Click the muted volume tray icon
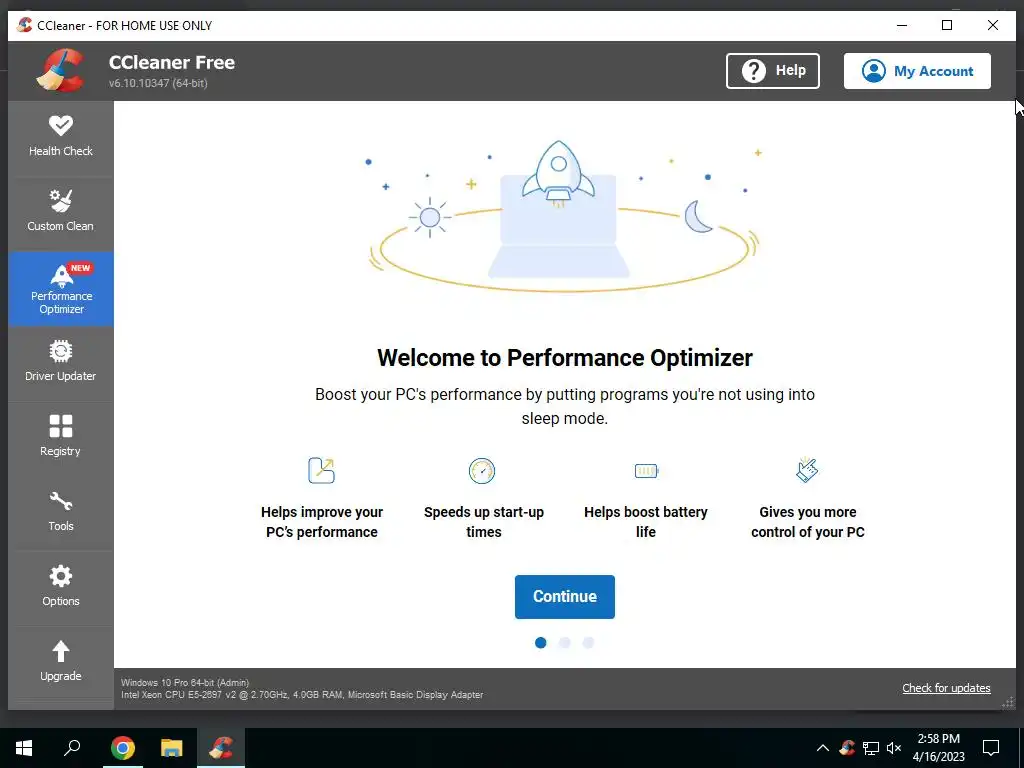 coord(894,748)
